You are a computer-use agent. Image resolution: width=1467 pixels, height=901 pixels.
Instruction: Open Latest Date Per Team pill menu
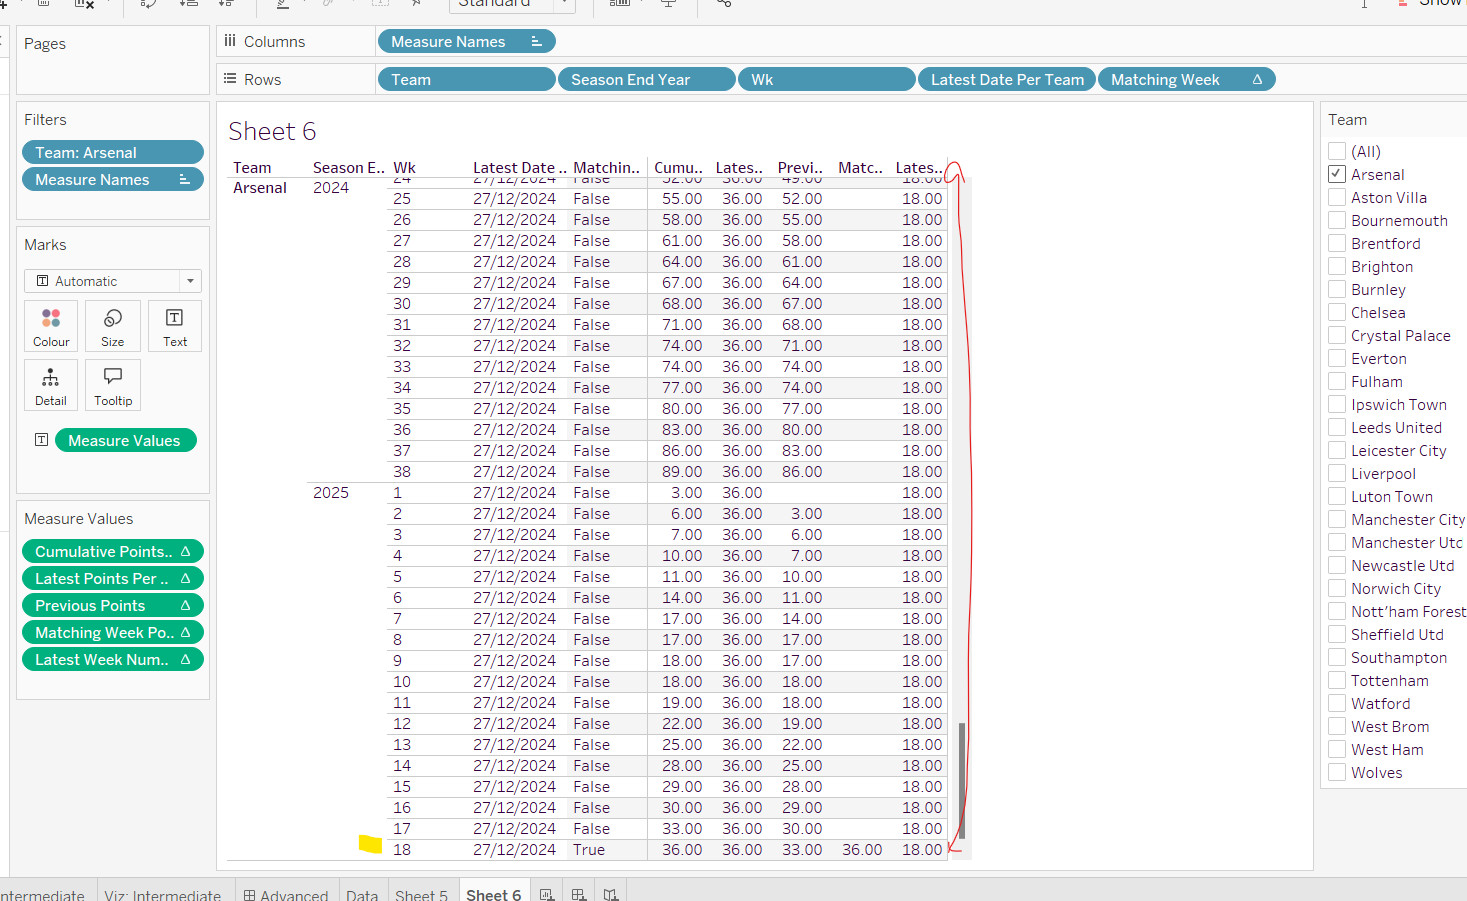[x=1006, y=79]
